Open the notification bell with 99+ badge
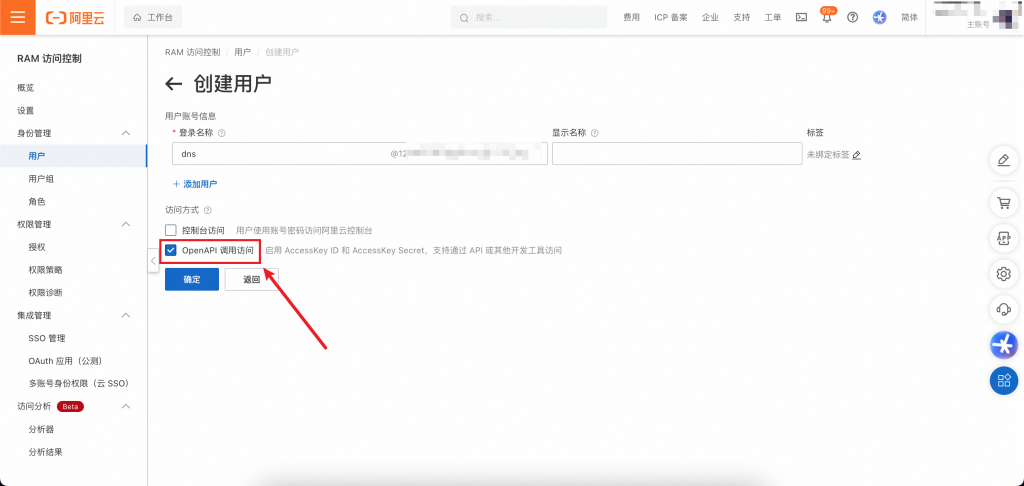Screen dimensions: 1024x486 point(827,16)
